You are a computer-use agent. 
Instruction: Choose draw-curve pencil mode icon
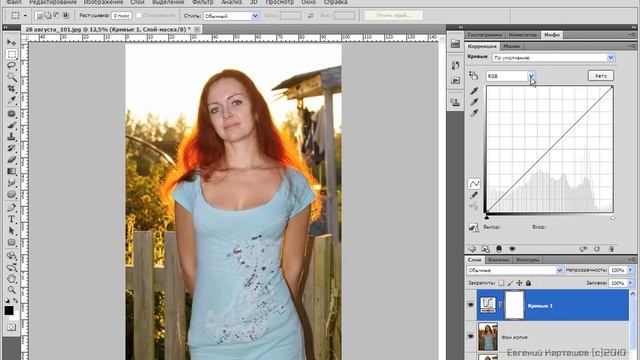coord(474,196)
